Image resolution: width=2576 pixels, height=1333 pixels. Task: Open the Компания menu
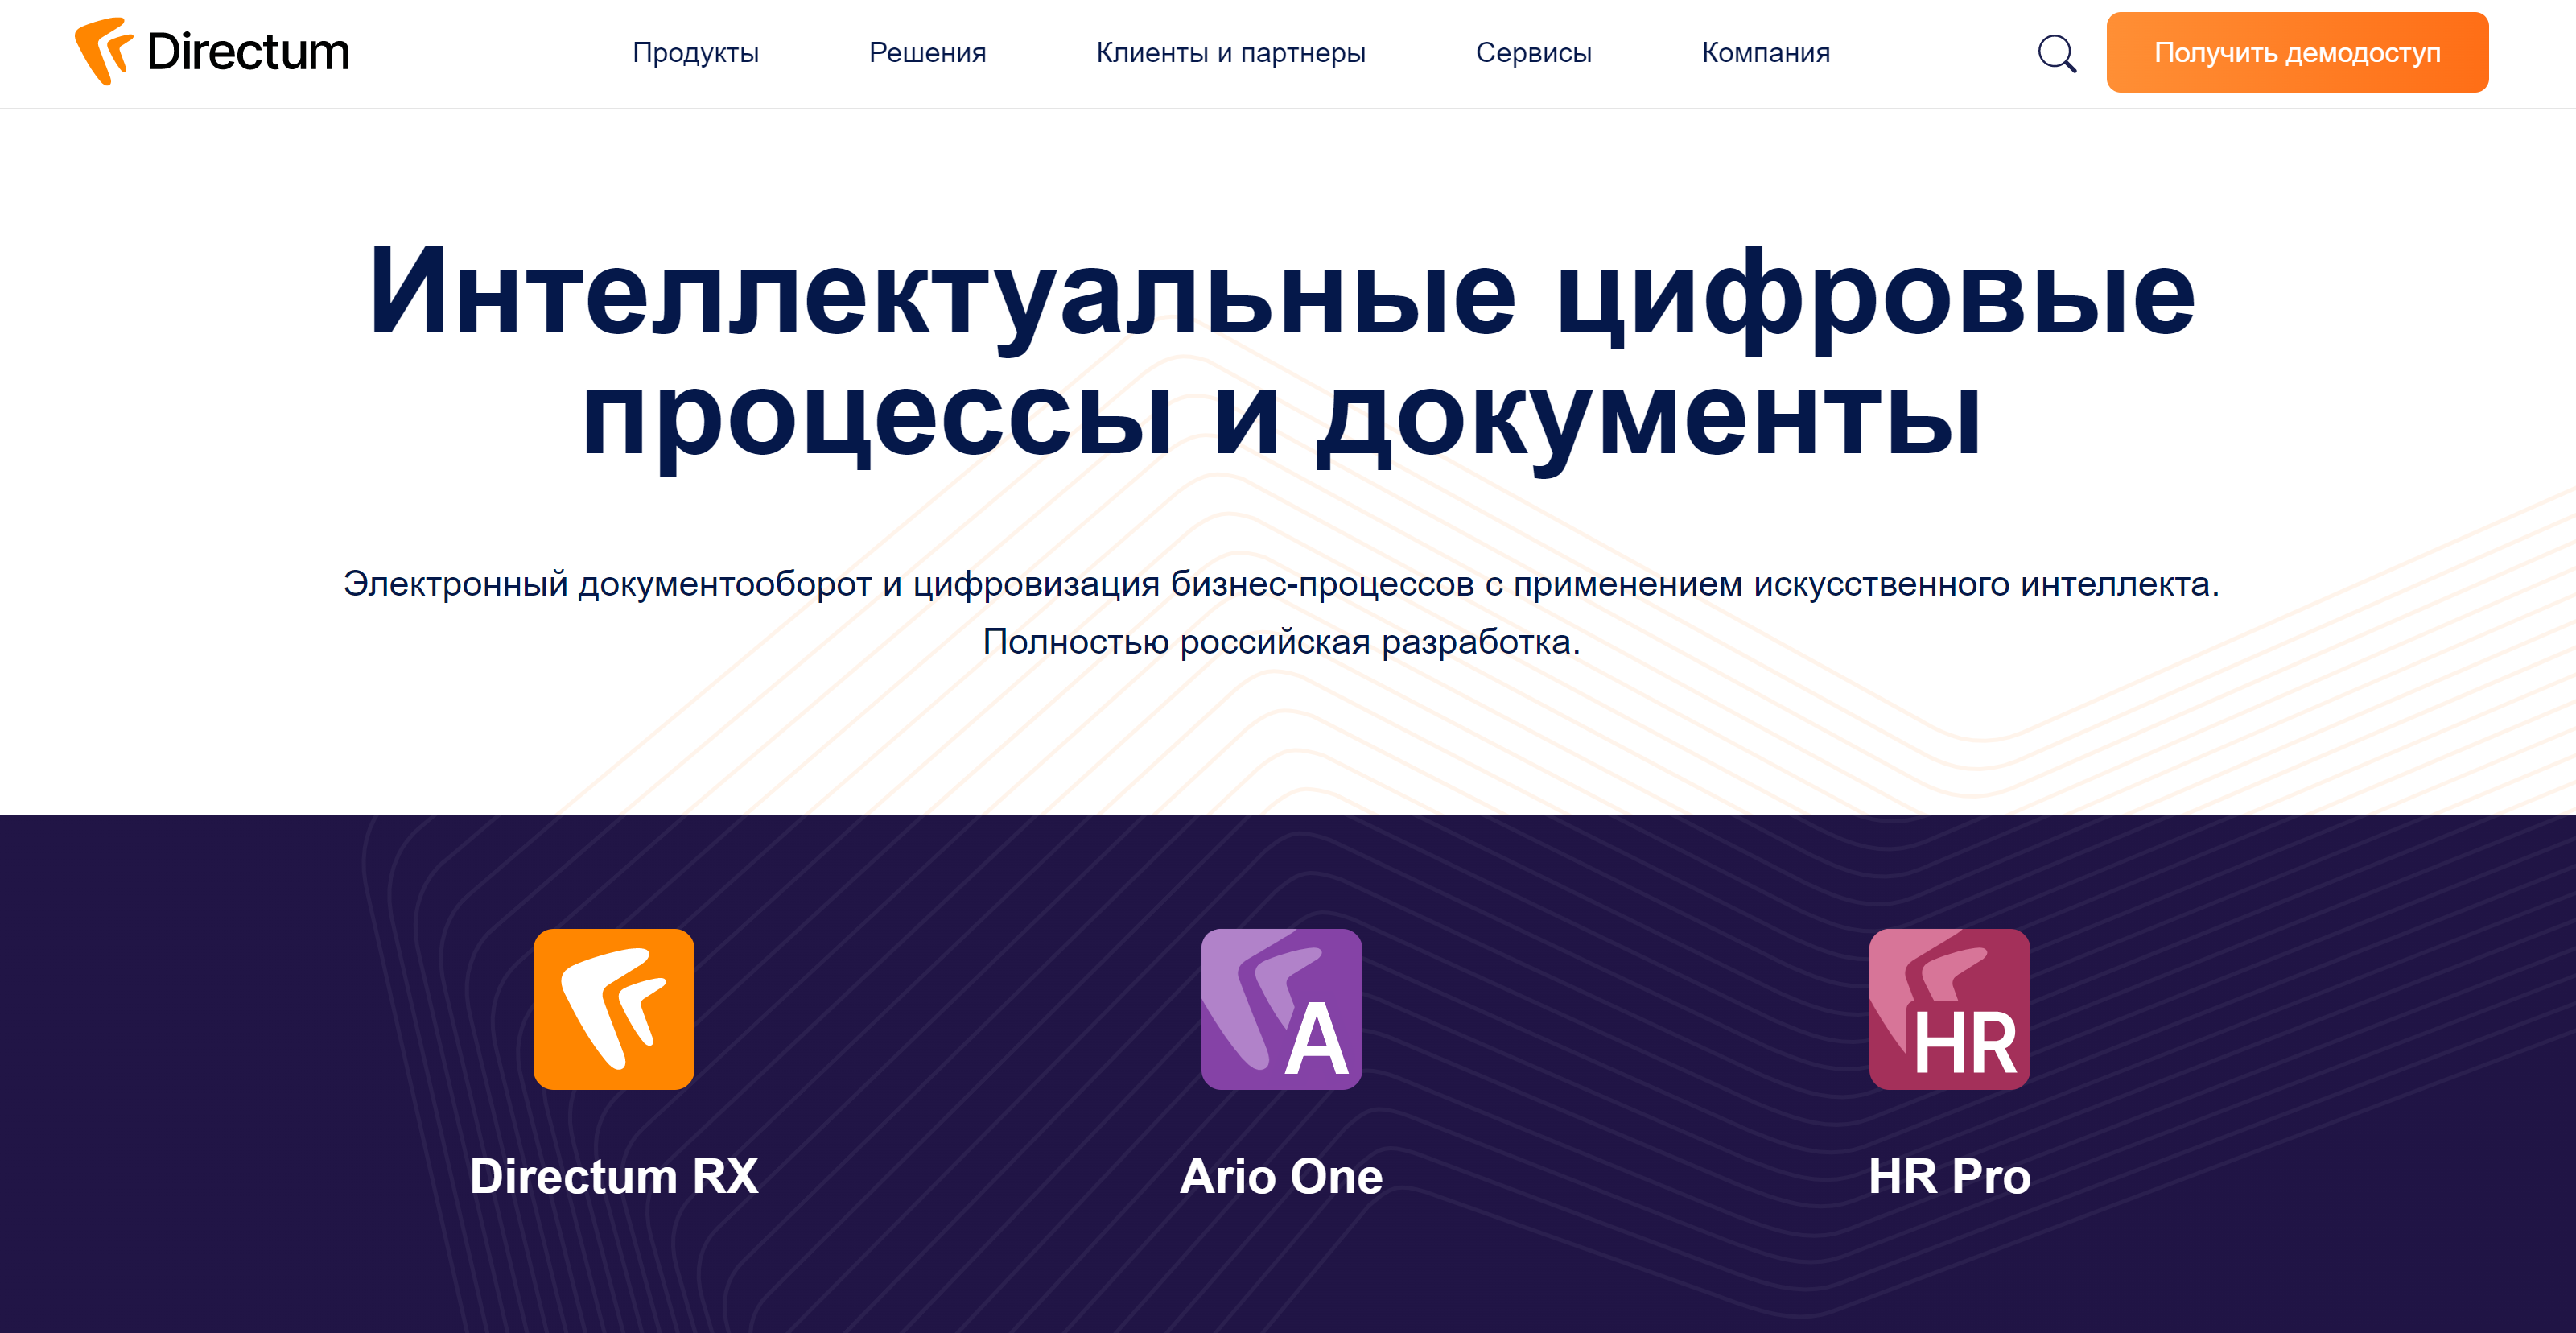[x=1765, y=53]
